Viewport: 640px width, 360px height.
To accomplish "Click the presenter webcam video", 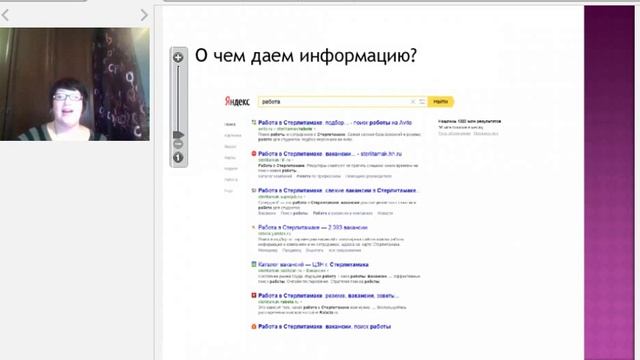I will coord(75,84).
